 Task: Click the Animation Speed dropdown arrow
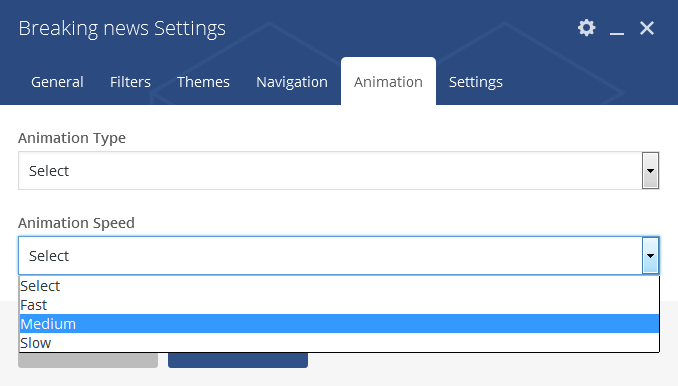[650, 255]
